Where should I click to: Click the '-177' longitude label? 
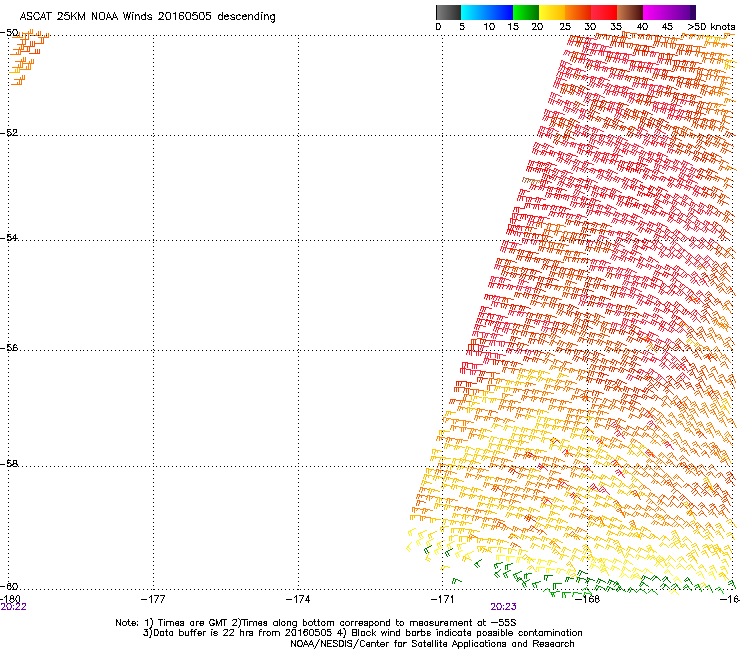tap(153, 599)
